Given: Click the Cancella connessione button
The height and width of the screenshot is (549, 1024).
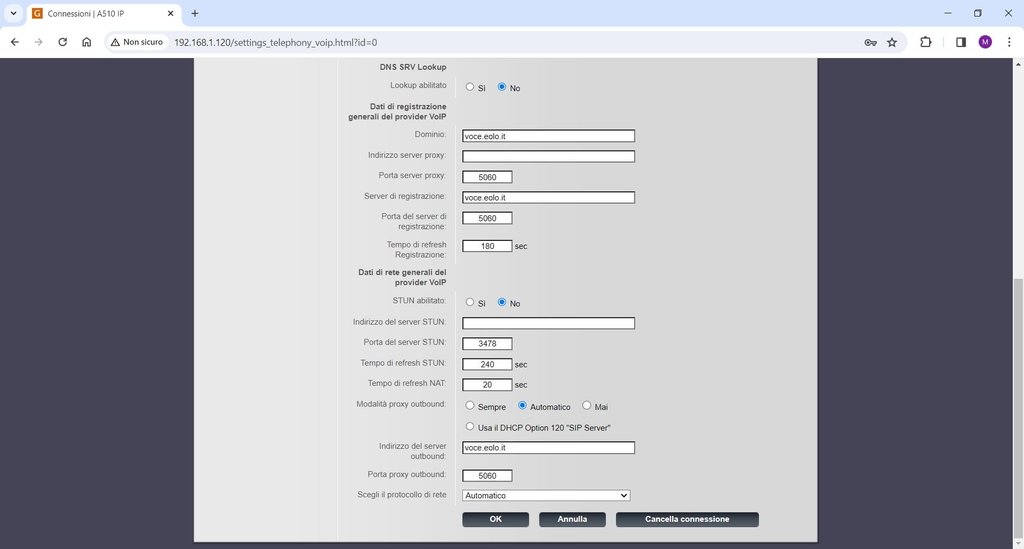Looking at the screenshot, I should [687, 520].
